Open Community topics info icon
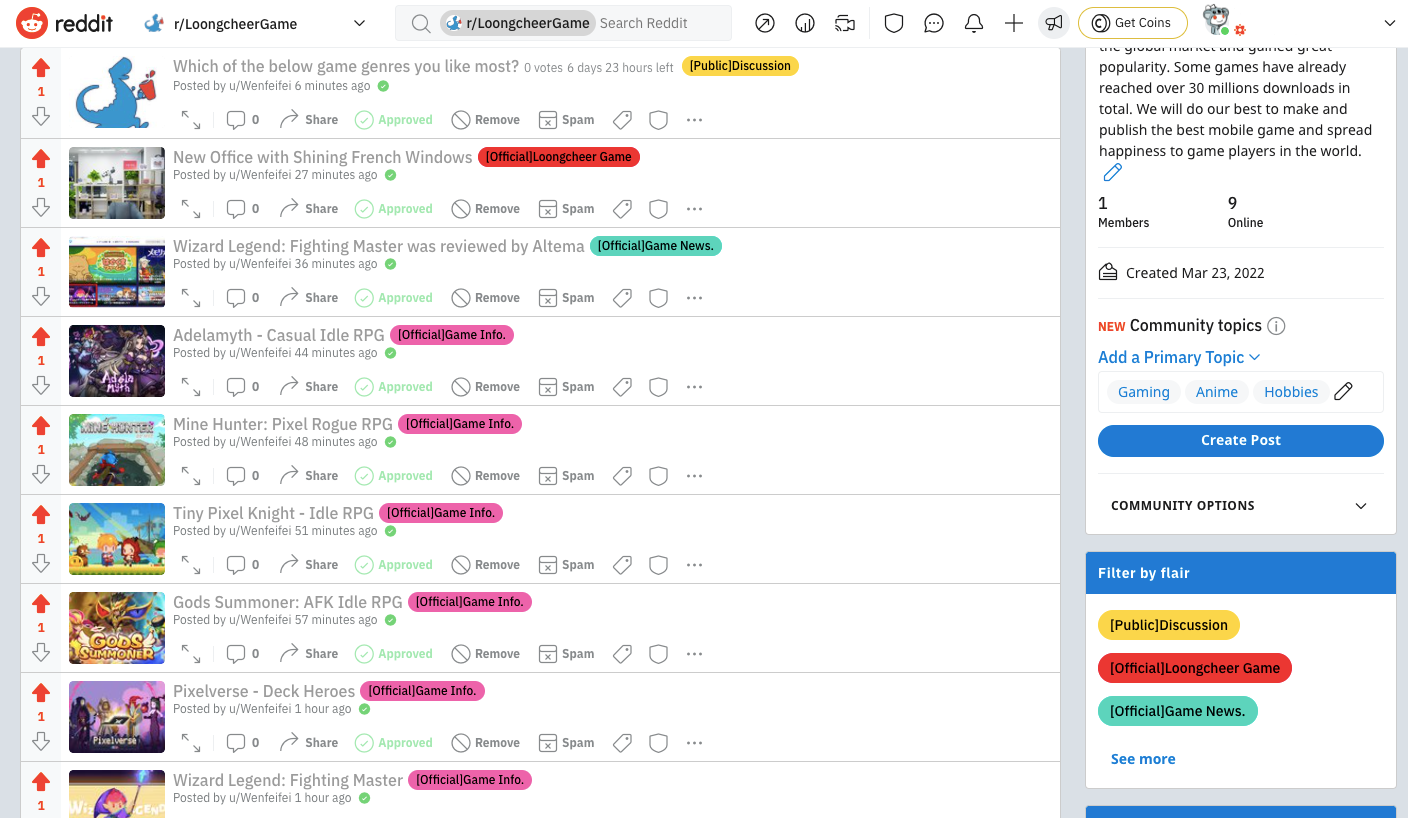Screen dimensions: 1408x818 [1276, 326]
